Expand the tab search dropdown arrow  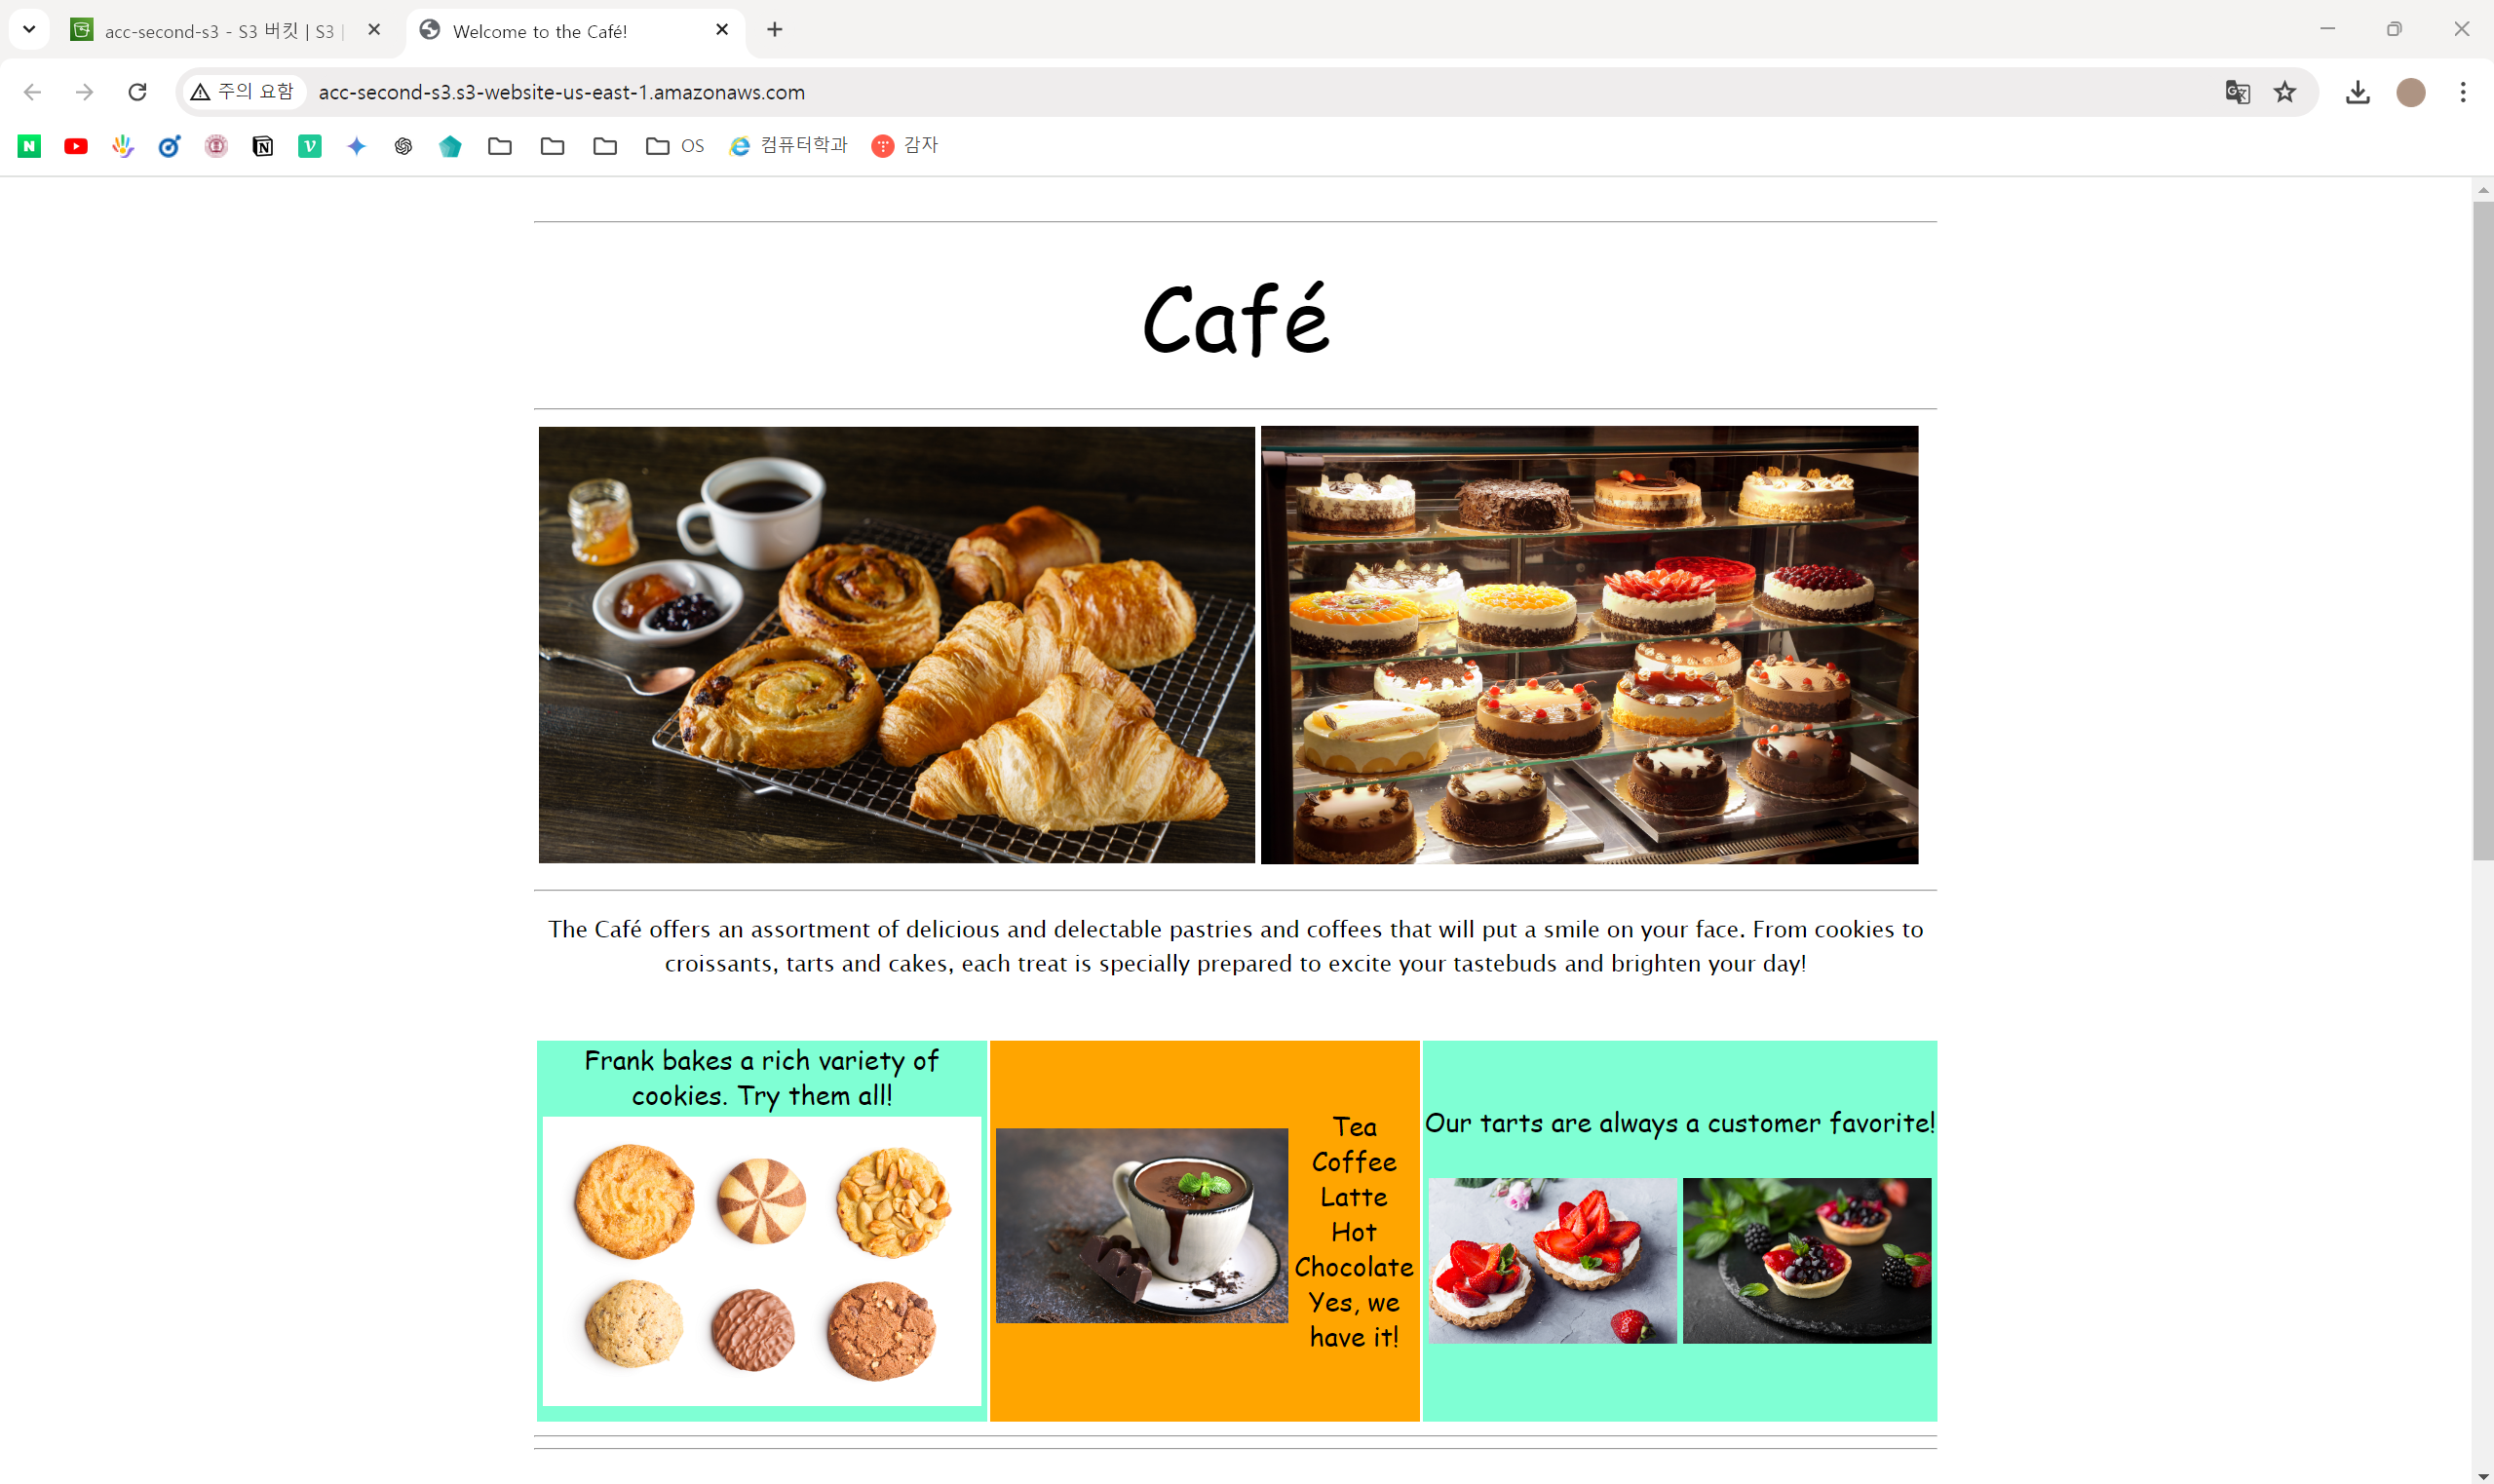29,29
